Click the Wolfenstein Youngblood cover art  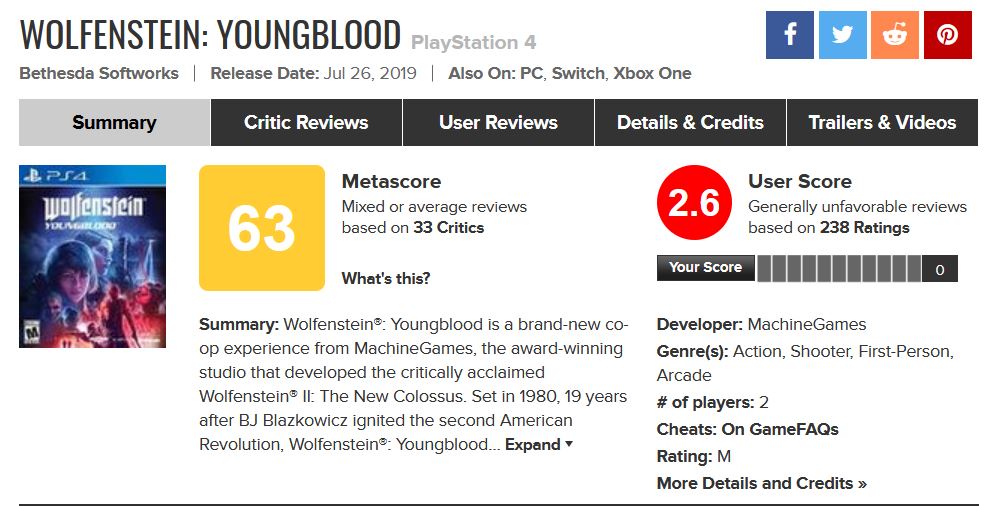(x=92, y=256)
